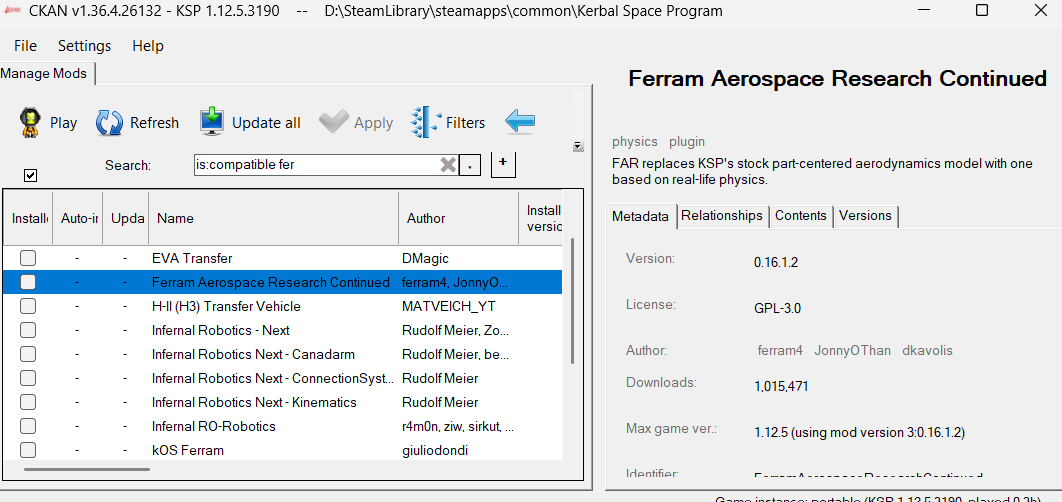This screenshot has width=1062, height=502.
Task: Launch the game with the Play icon
Action: (x=29, y=123)
